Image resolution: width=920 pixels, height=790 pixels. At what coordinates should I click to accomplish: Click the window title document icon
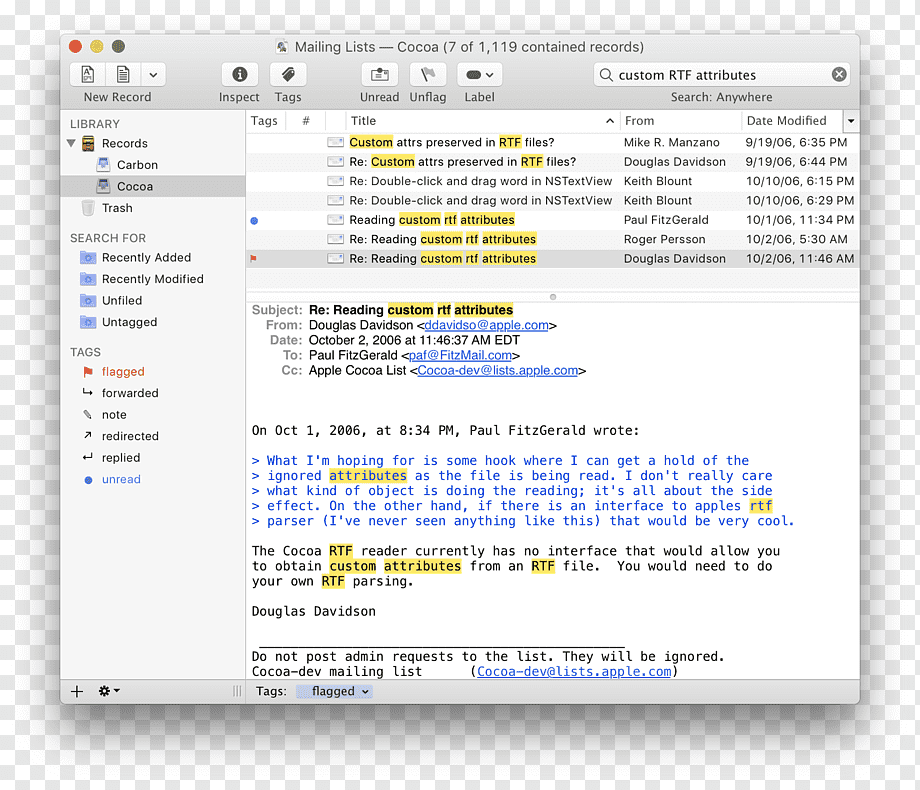tap(282, 47)
